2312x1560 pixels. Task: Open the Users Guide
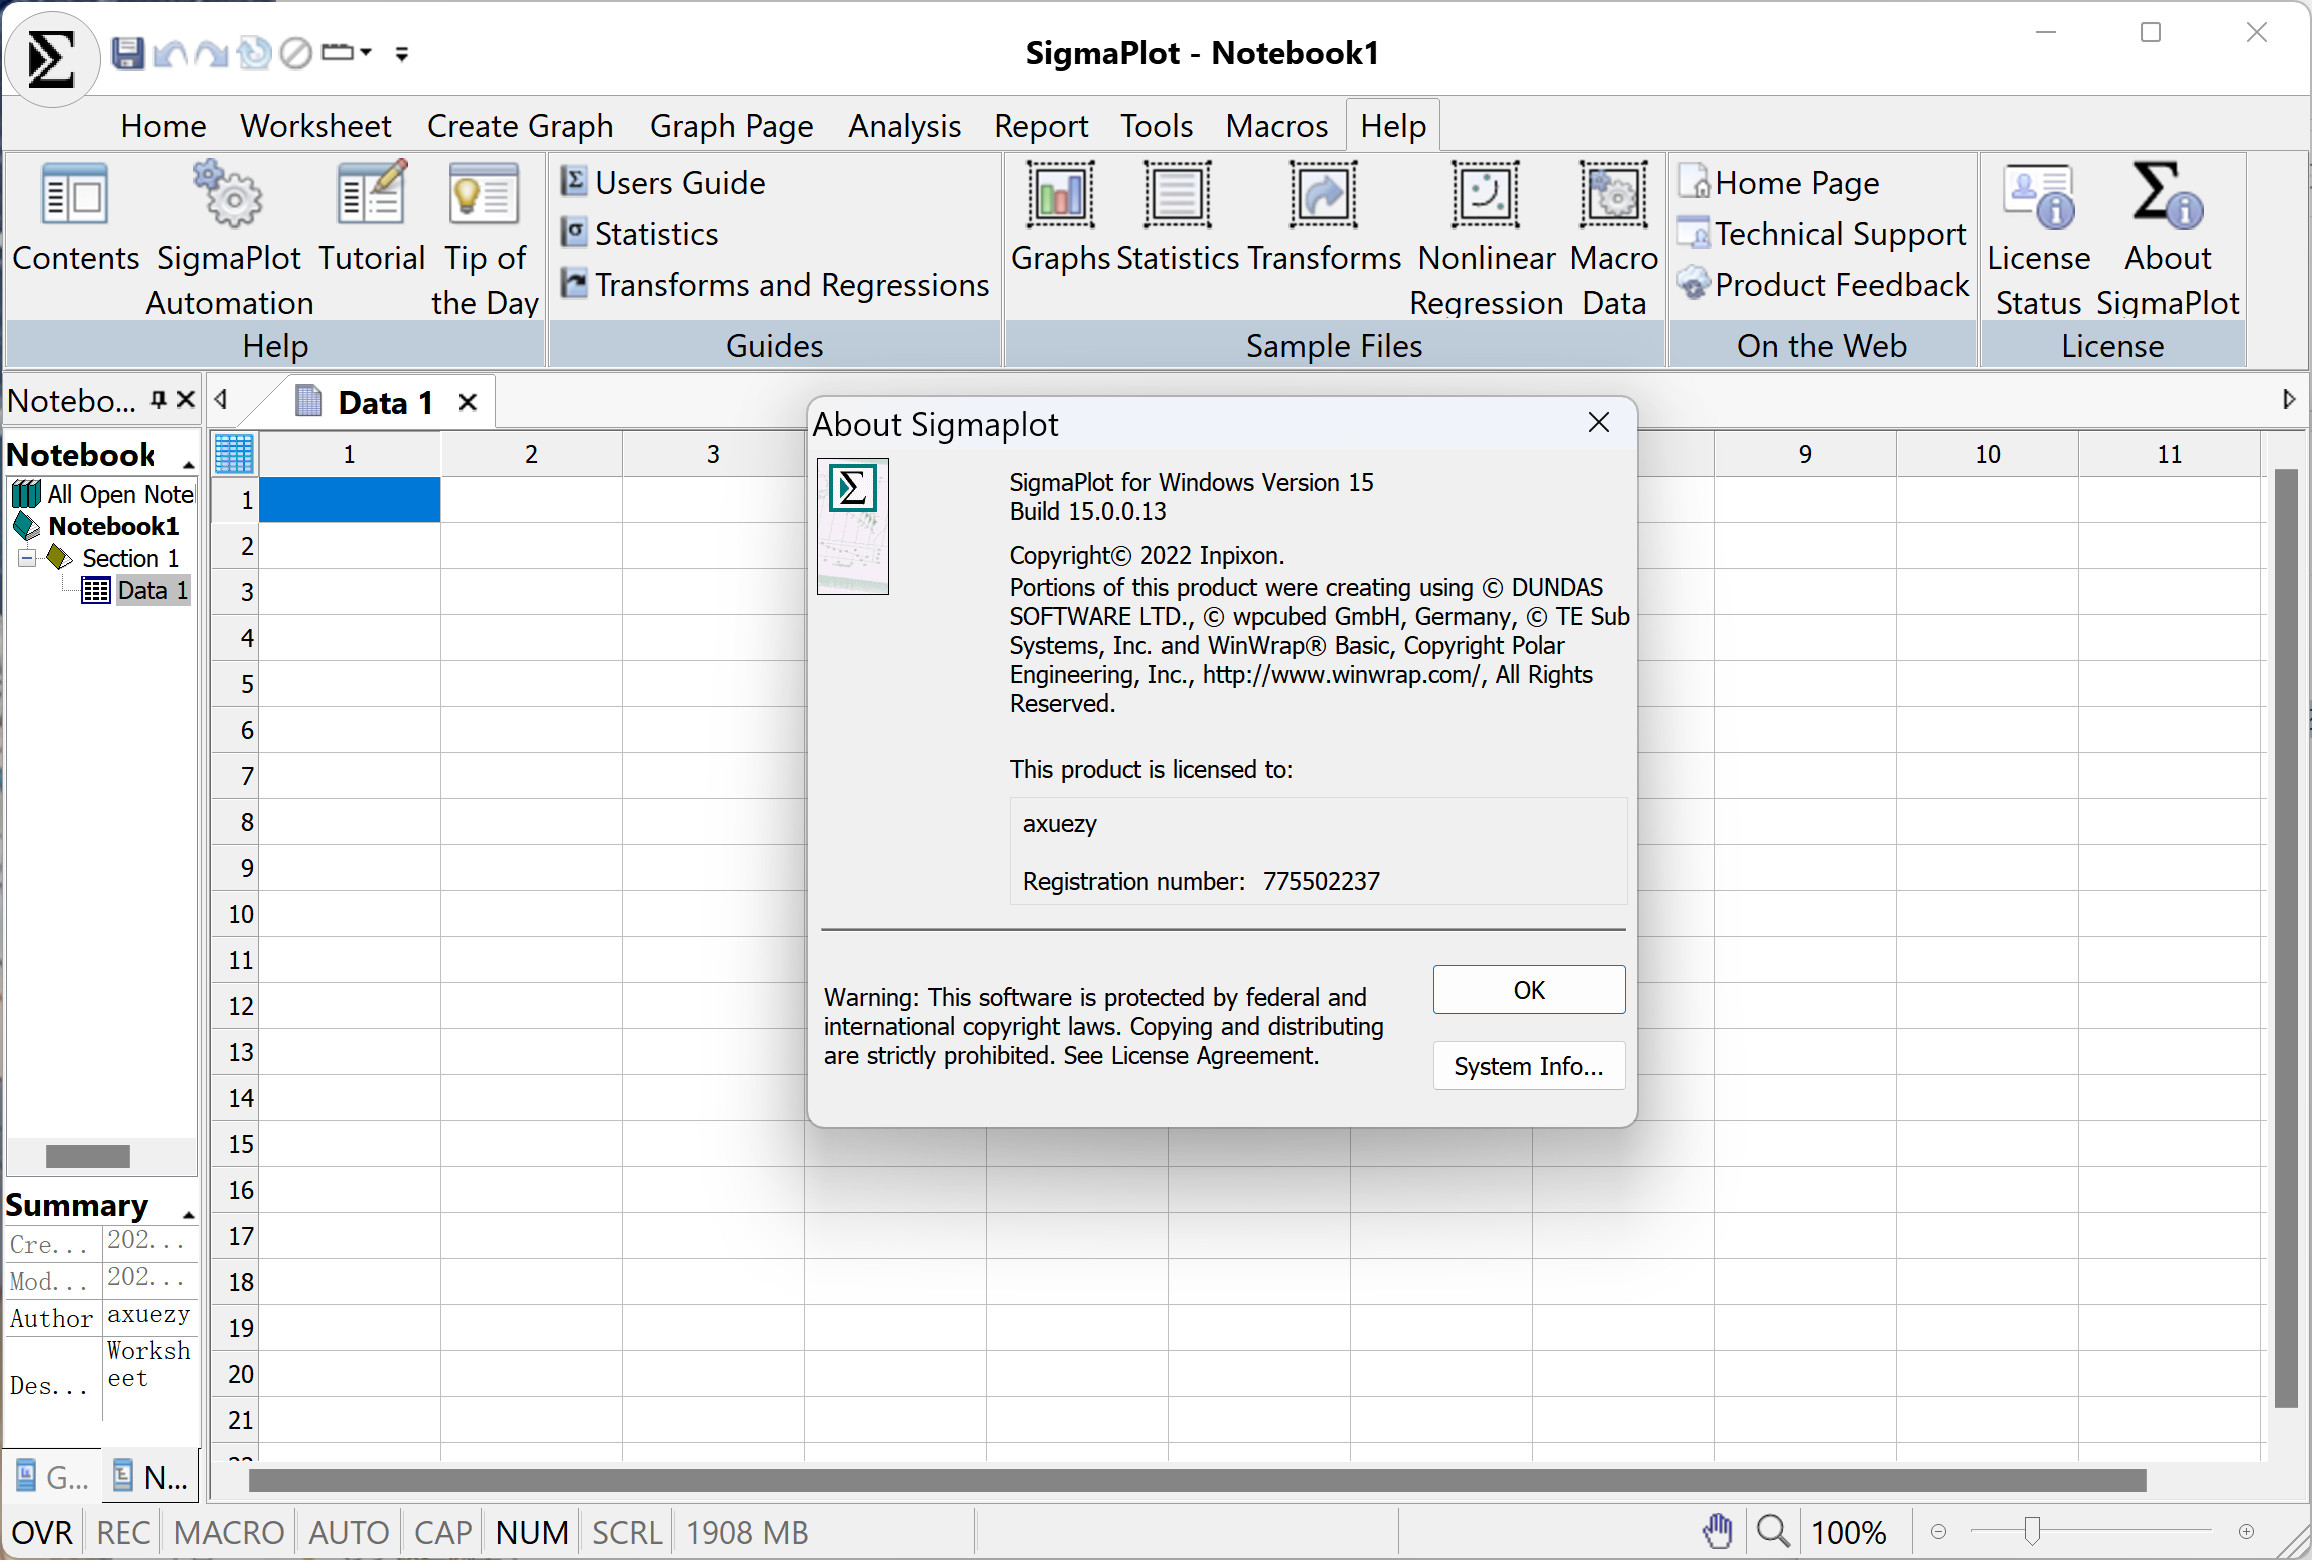click(x=663, y=182)
